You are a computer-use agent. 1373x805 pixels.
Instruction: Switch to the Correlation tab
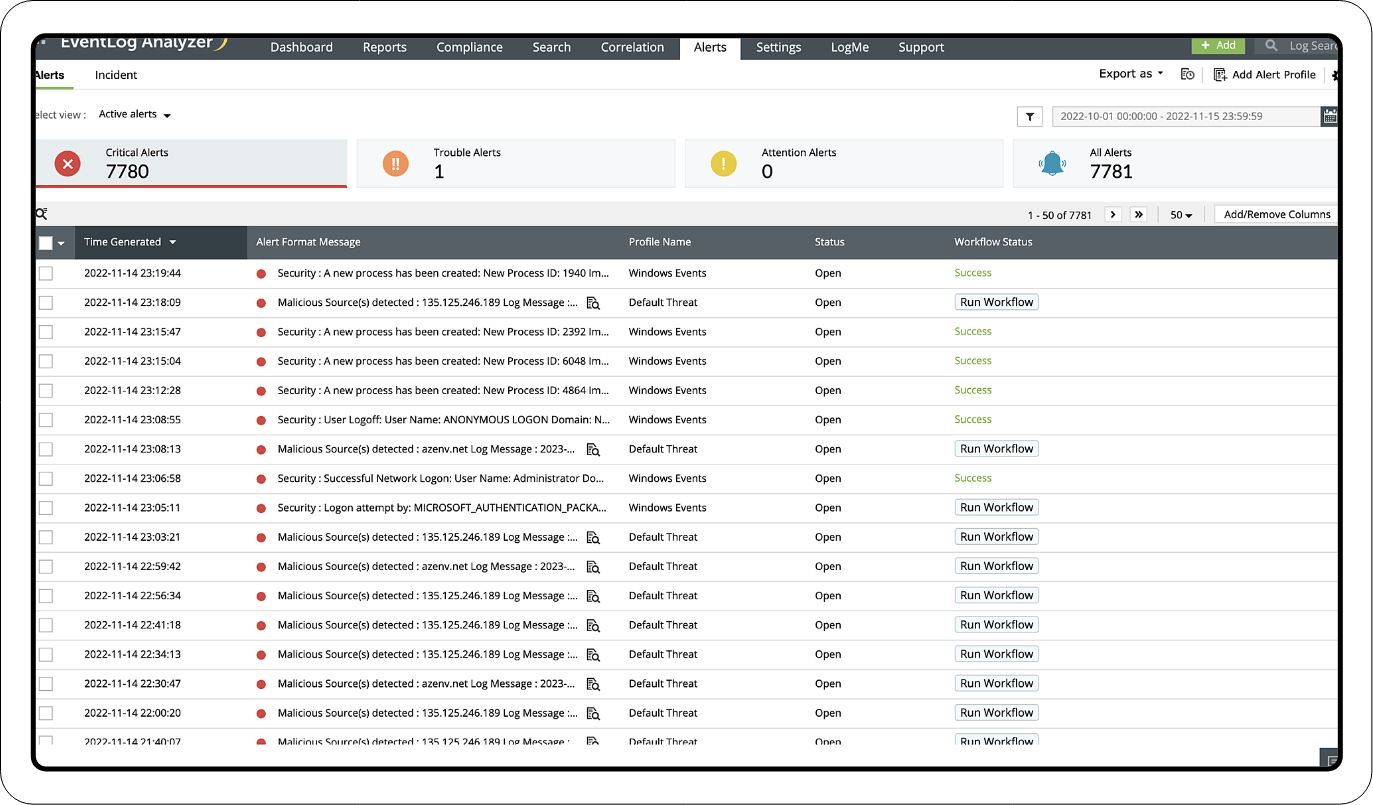(632, 47)
